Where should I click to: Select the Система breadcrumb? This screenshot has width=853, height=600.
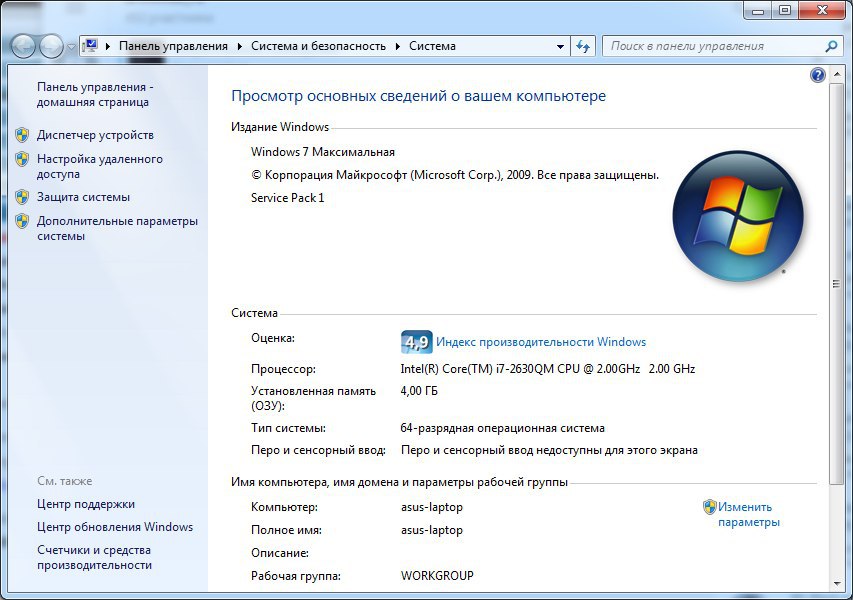tap(432, 46)
